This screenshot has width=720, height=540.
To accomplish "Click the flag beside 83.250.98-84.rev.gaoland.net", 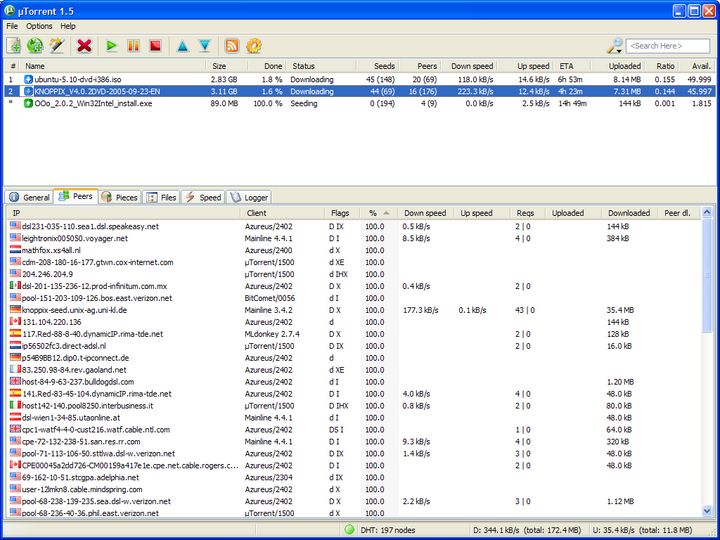I will tap(15, 369).
